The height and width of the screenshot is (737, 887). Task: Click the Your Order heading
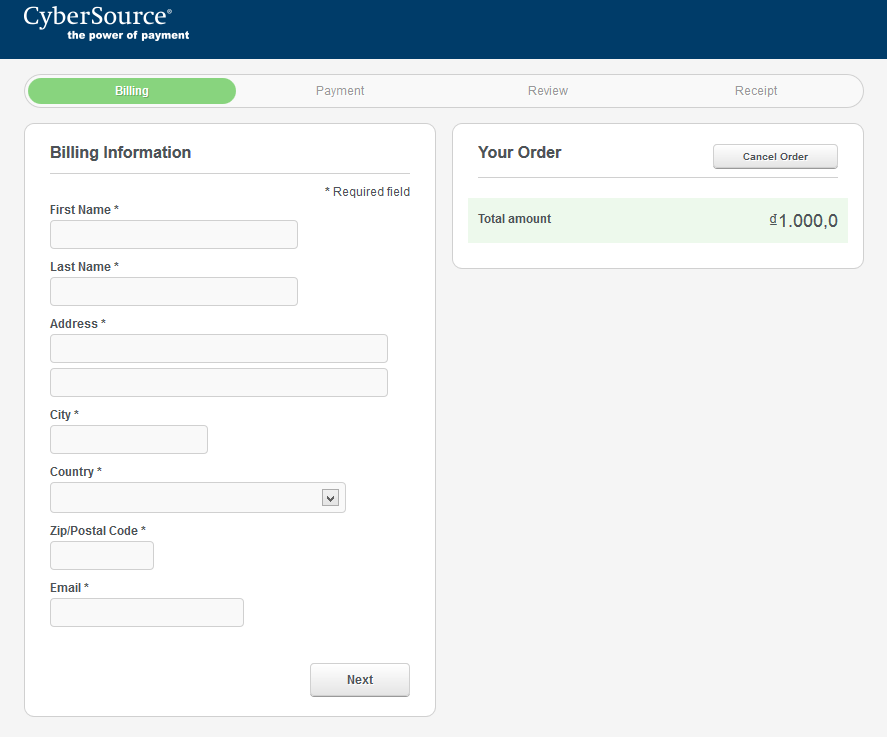519,153
